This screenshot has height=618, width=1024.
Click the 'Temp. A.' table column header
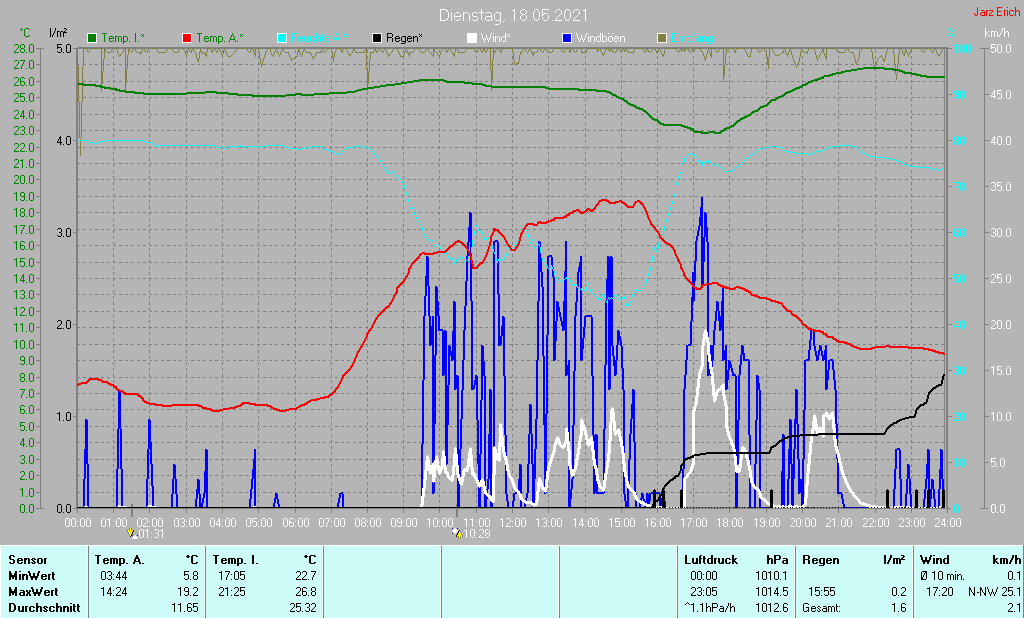119,560
